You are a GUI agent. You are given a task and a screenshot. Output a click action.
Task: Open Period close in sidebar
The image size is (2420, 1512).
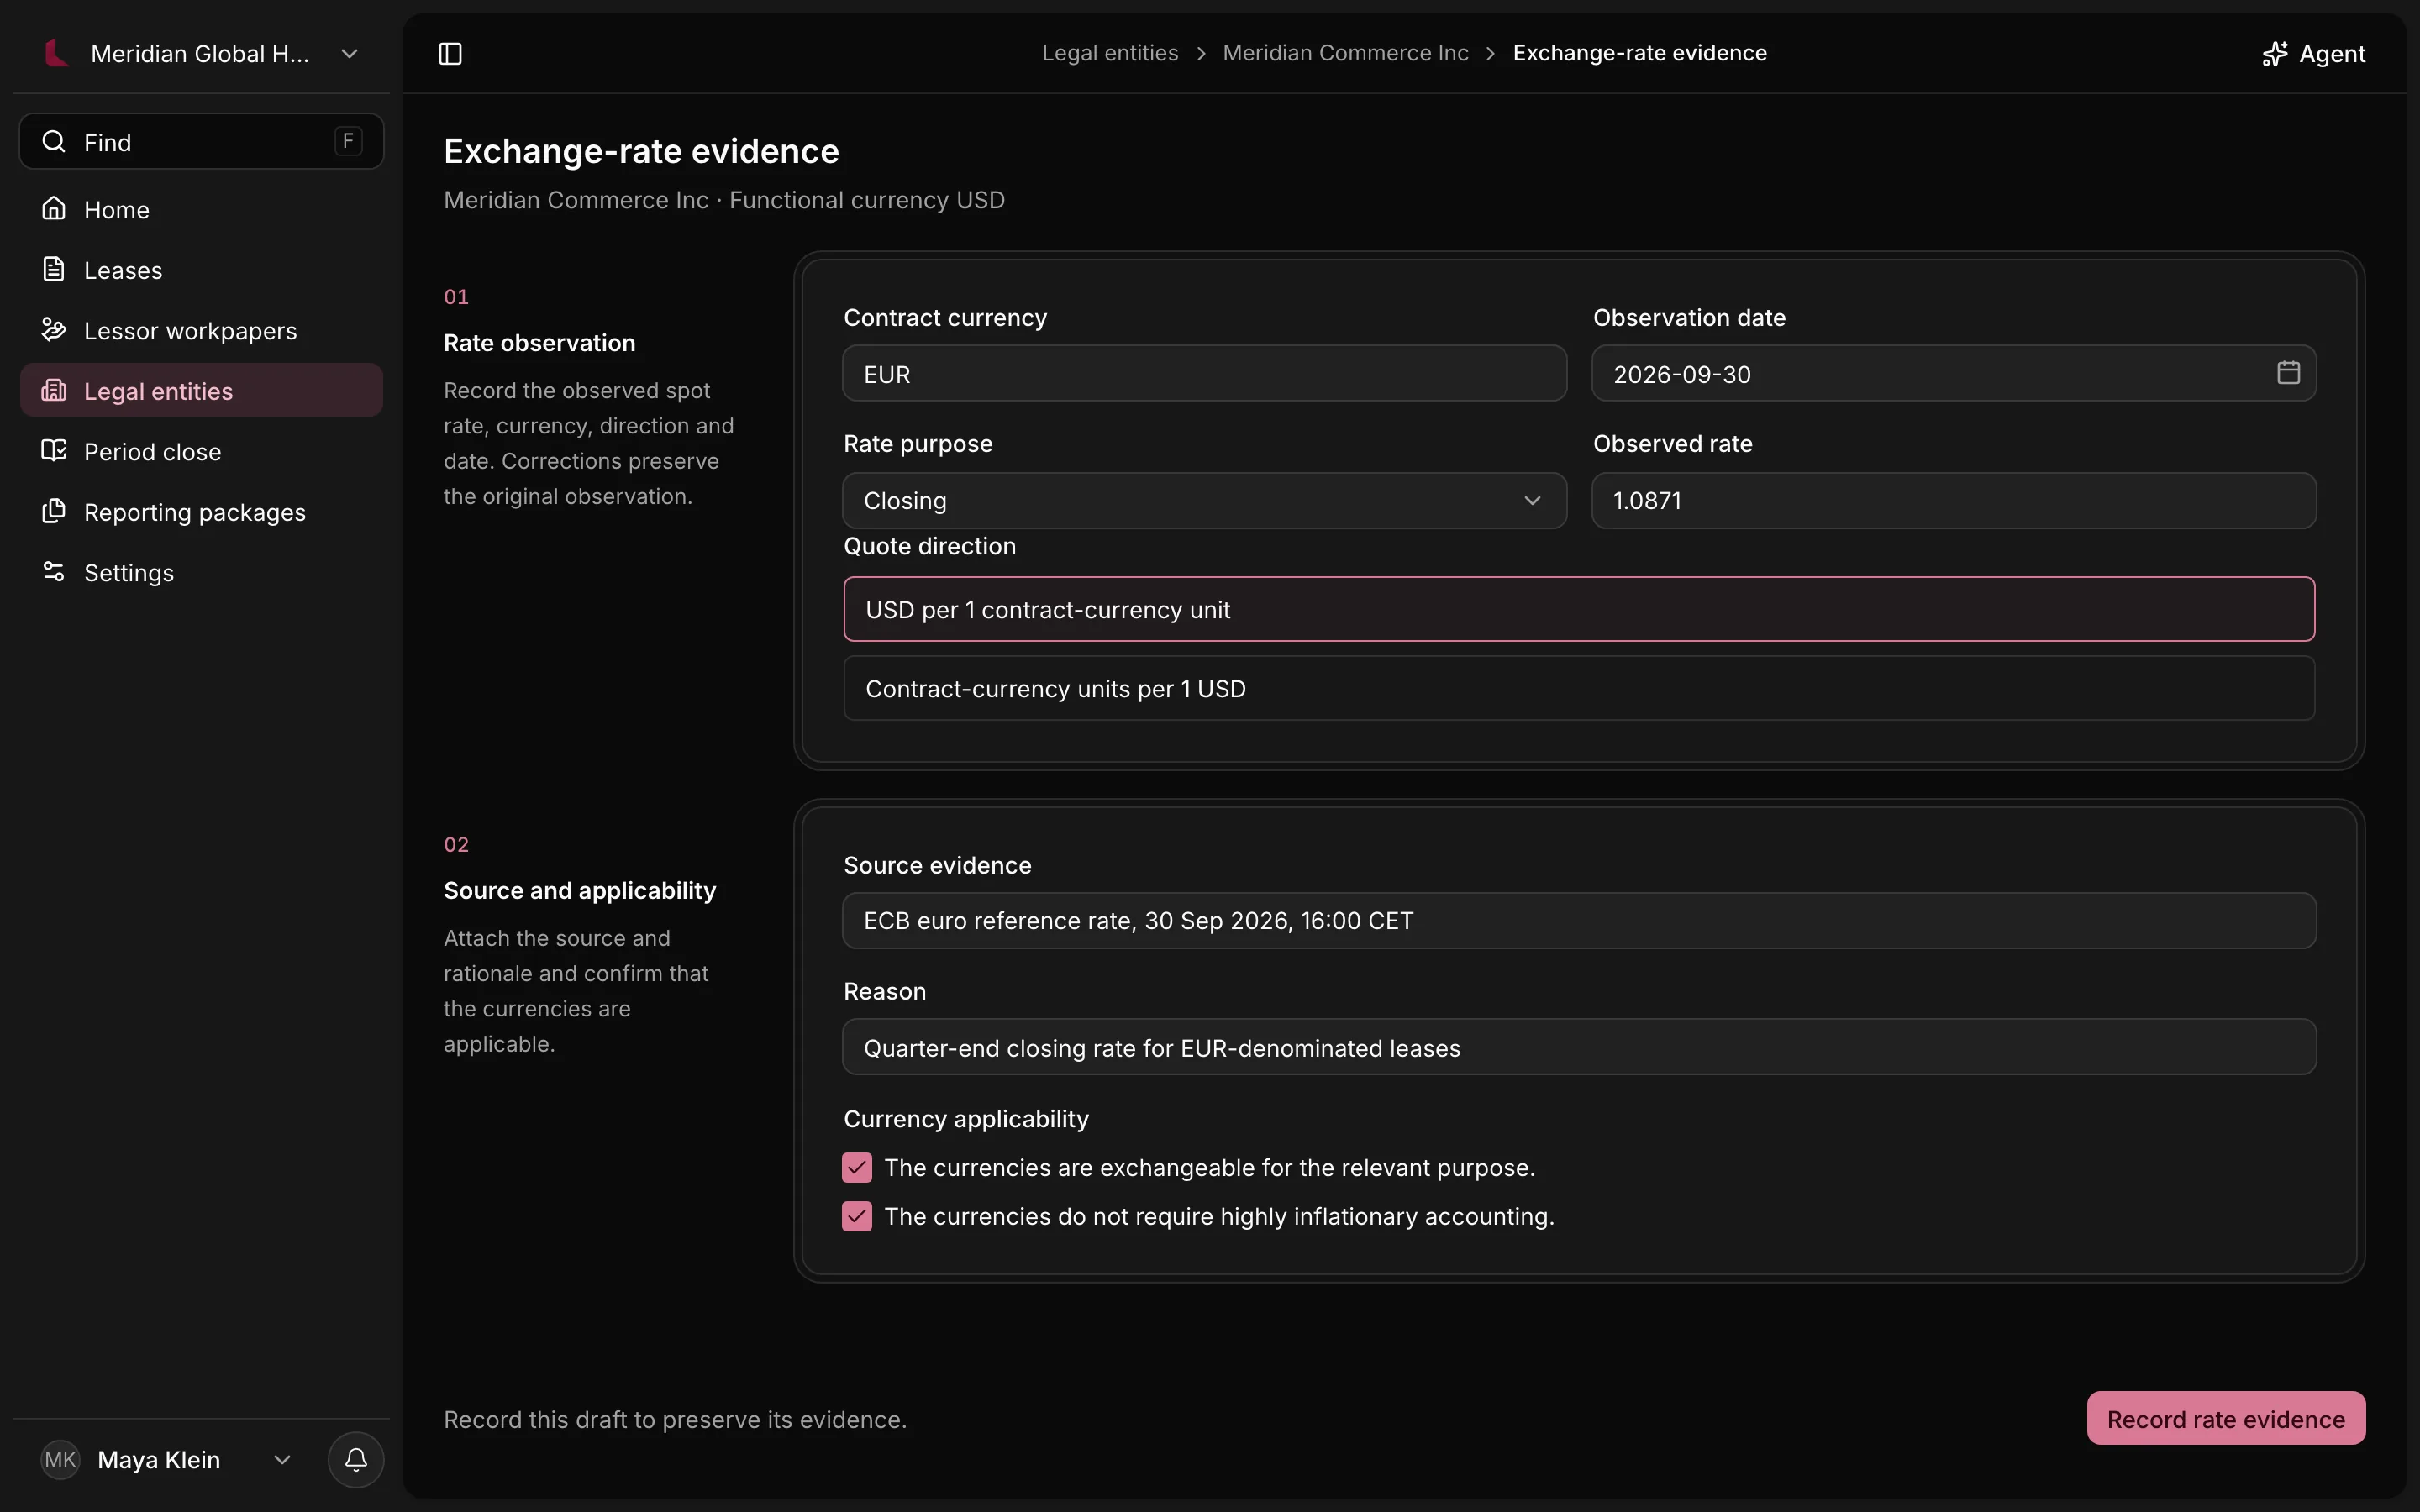pyautogui.click(x=202, y=451)
